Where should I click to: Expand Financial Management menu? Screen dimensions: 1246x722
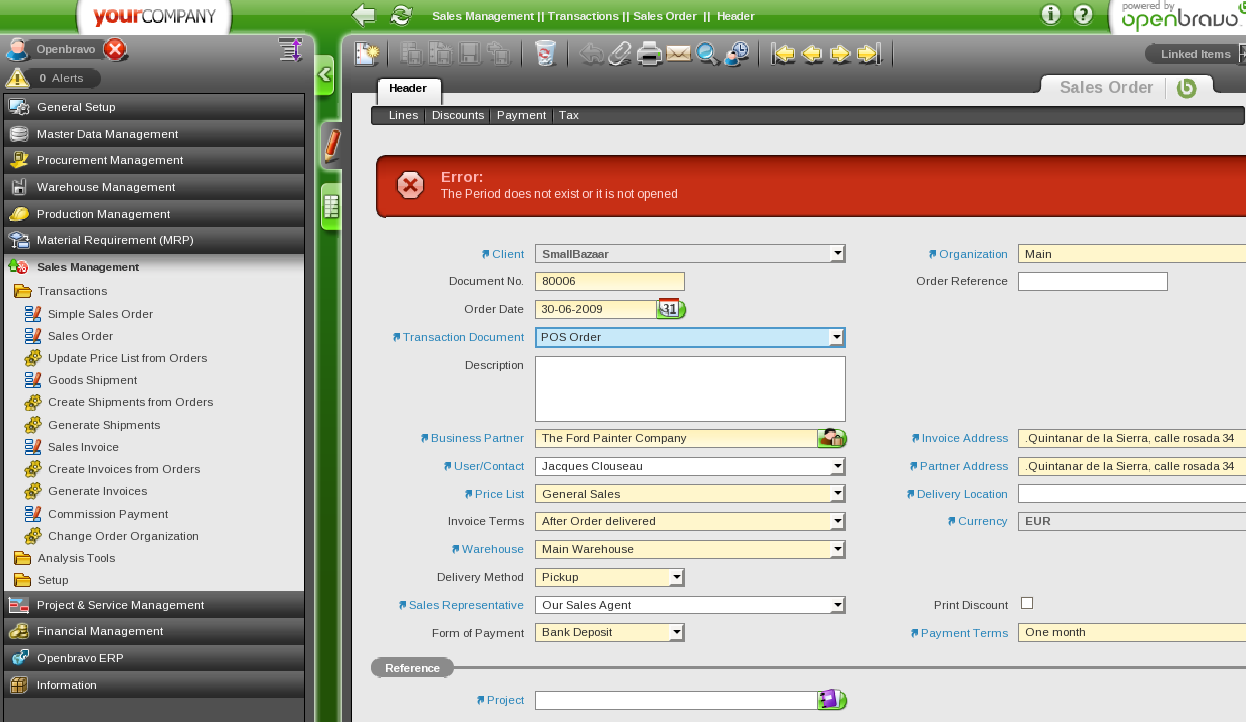click(x=154, y=631)
